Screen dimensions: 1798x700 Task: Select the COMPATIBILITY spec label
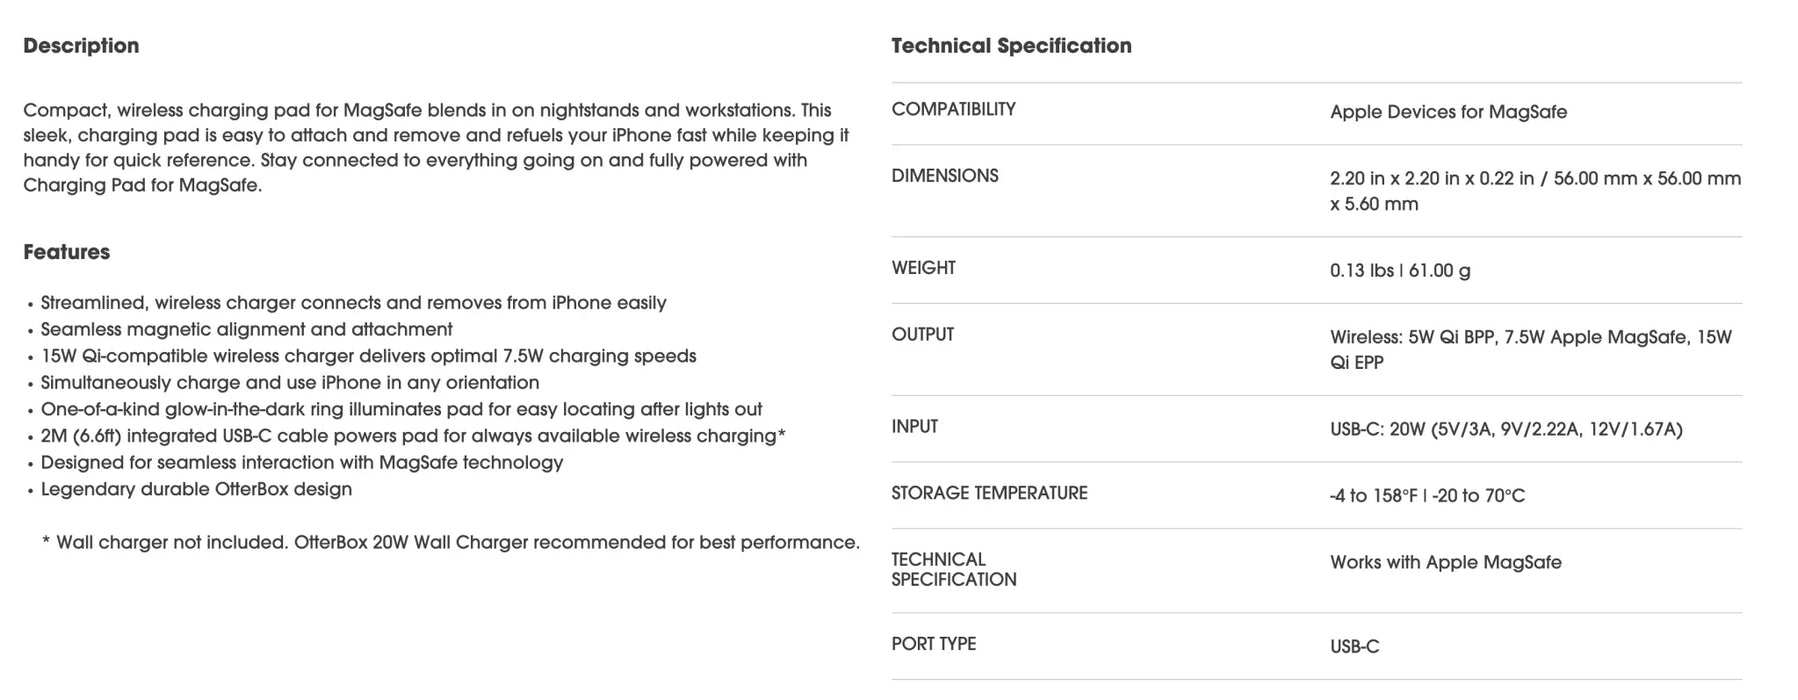tap(953, 109)
